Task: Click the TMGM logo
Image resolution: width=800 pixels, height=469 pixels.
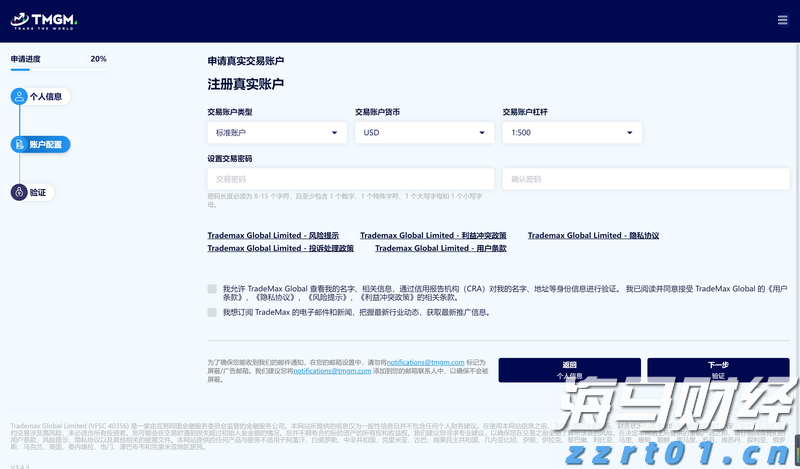Action: click(x=43, y=21)
